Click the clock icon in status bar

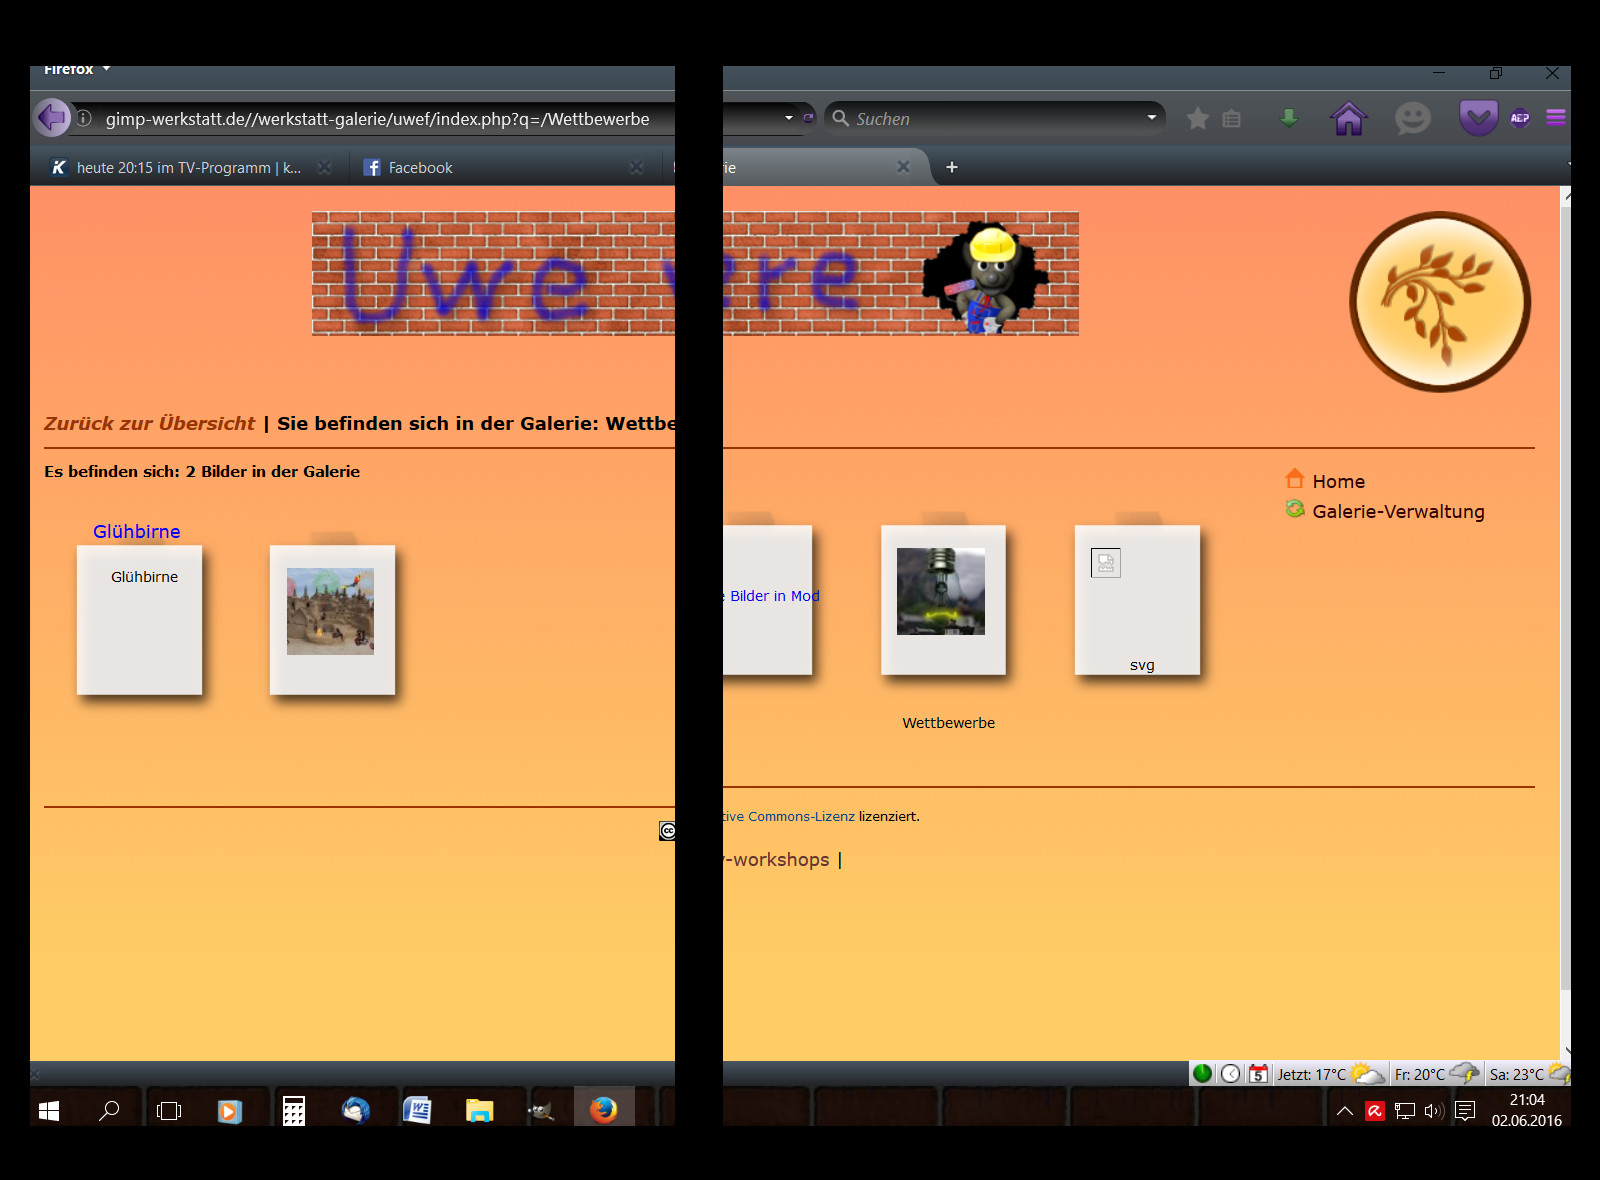coord(1230,1073)
